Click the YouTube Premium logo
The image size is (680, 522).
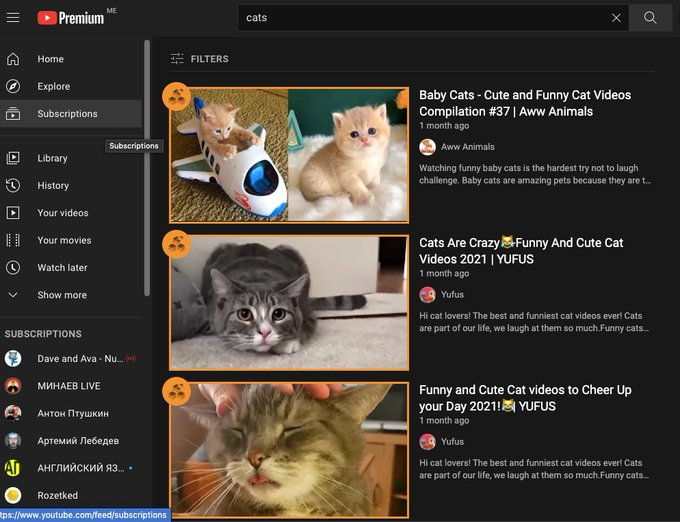coord(71,18)
